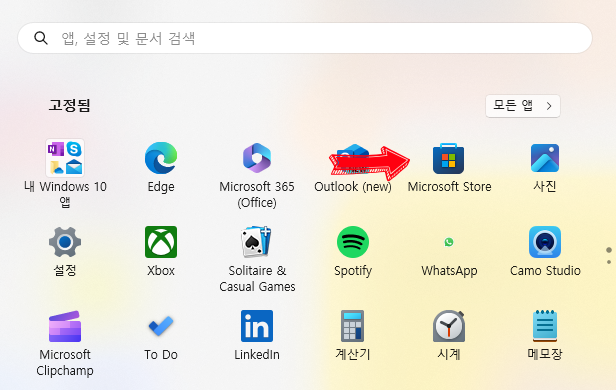The width and height of the screenshot is (616, 390).
Task: Open WhatsApp
Action: pyautogui.click(x=449, y=242)
